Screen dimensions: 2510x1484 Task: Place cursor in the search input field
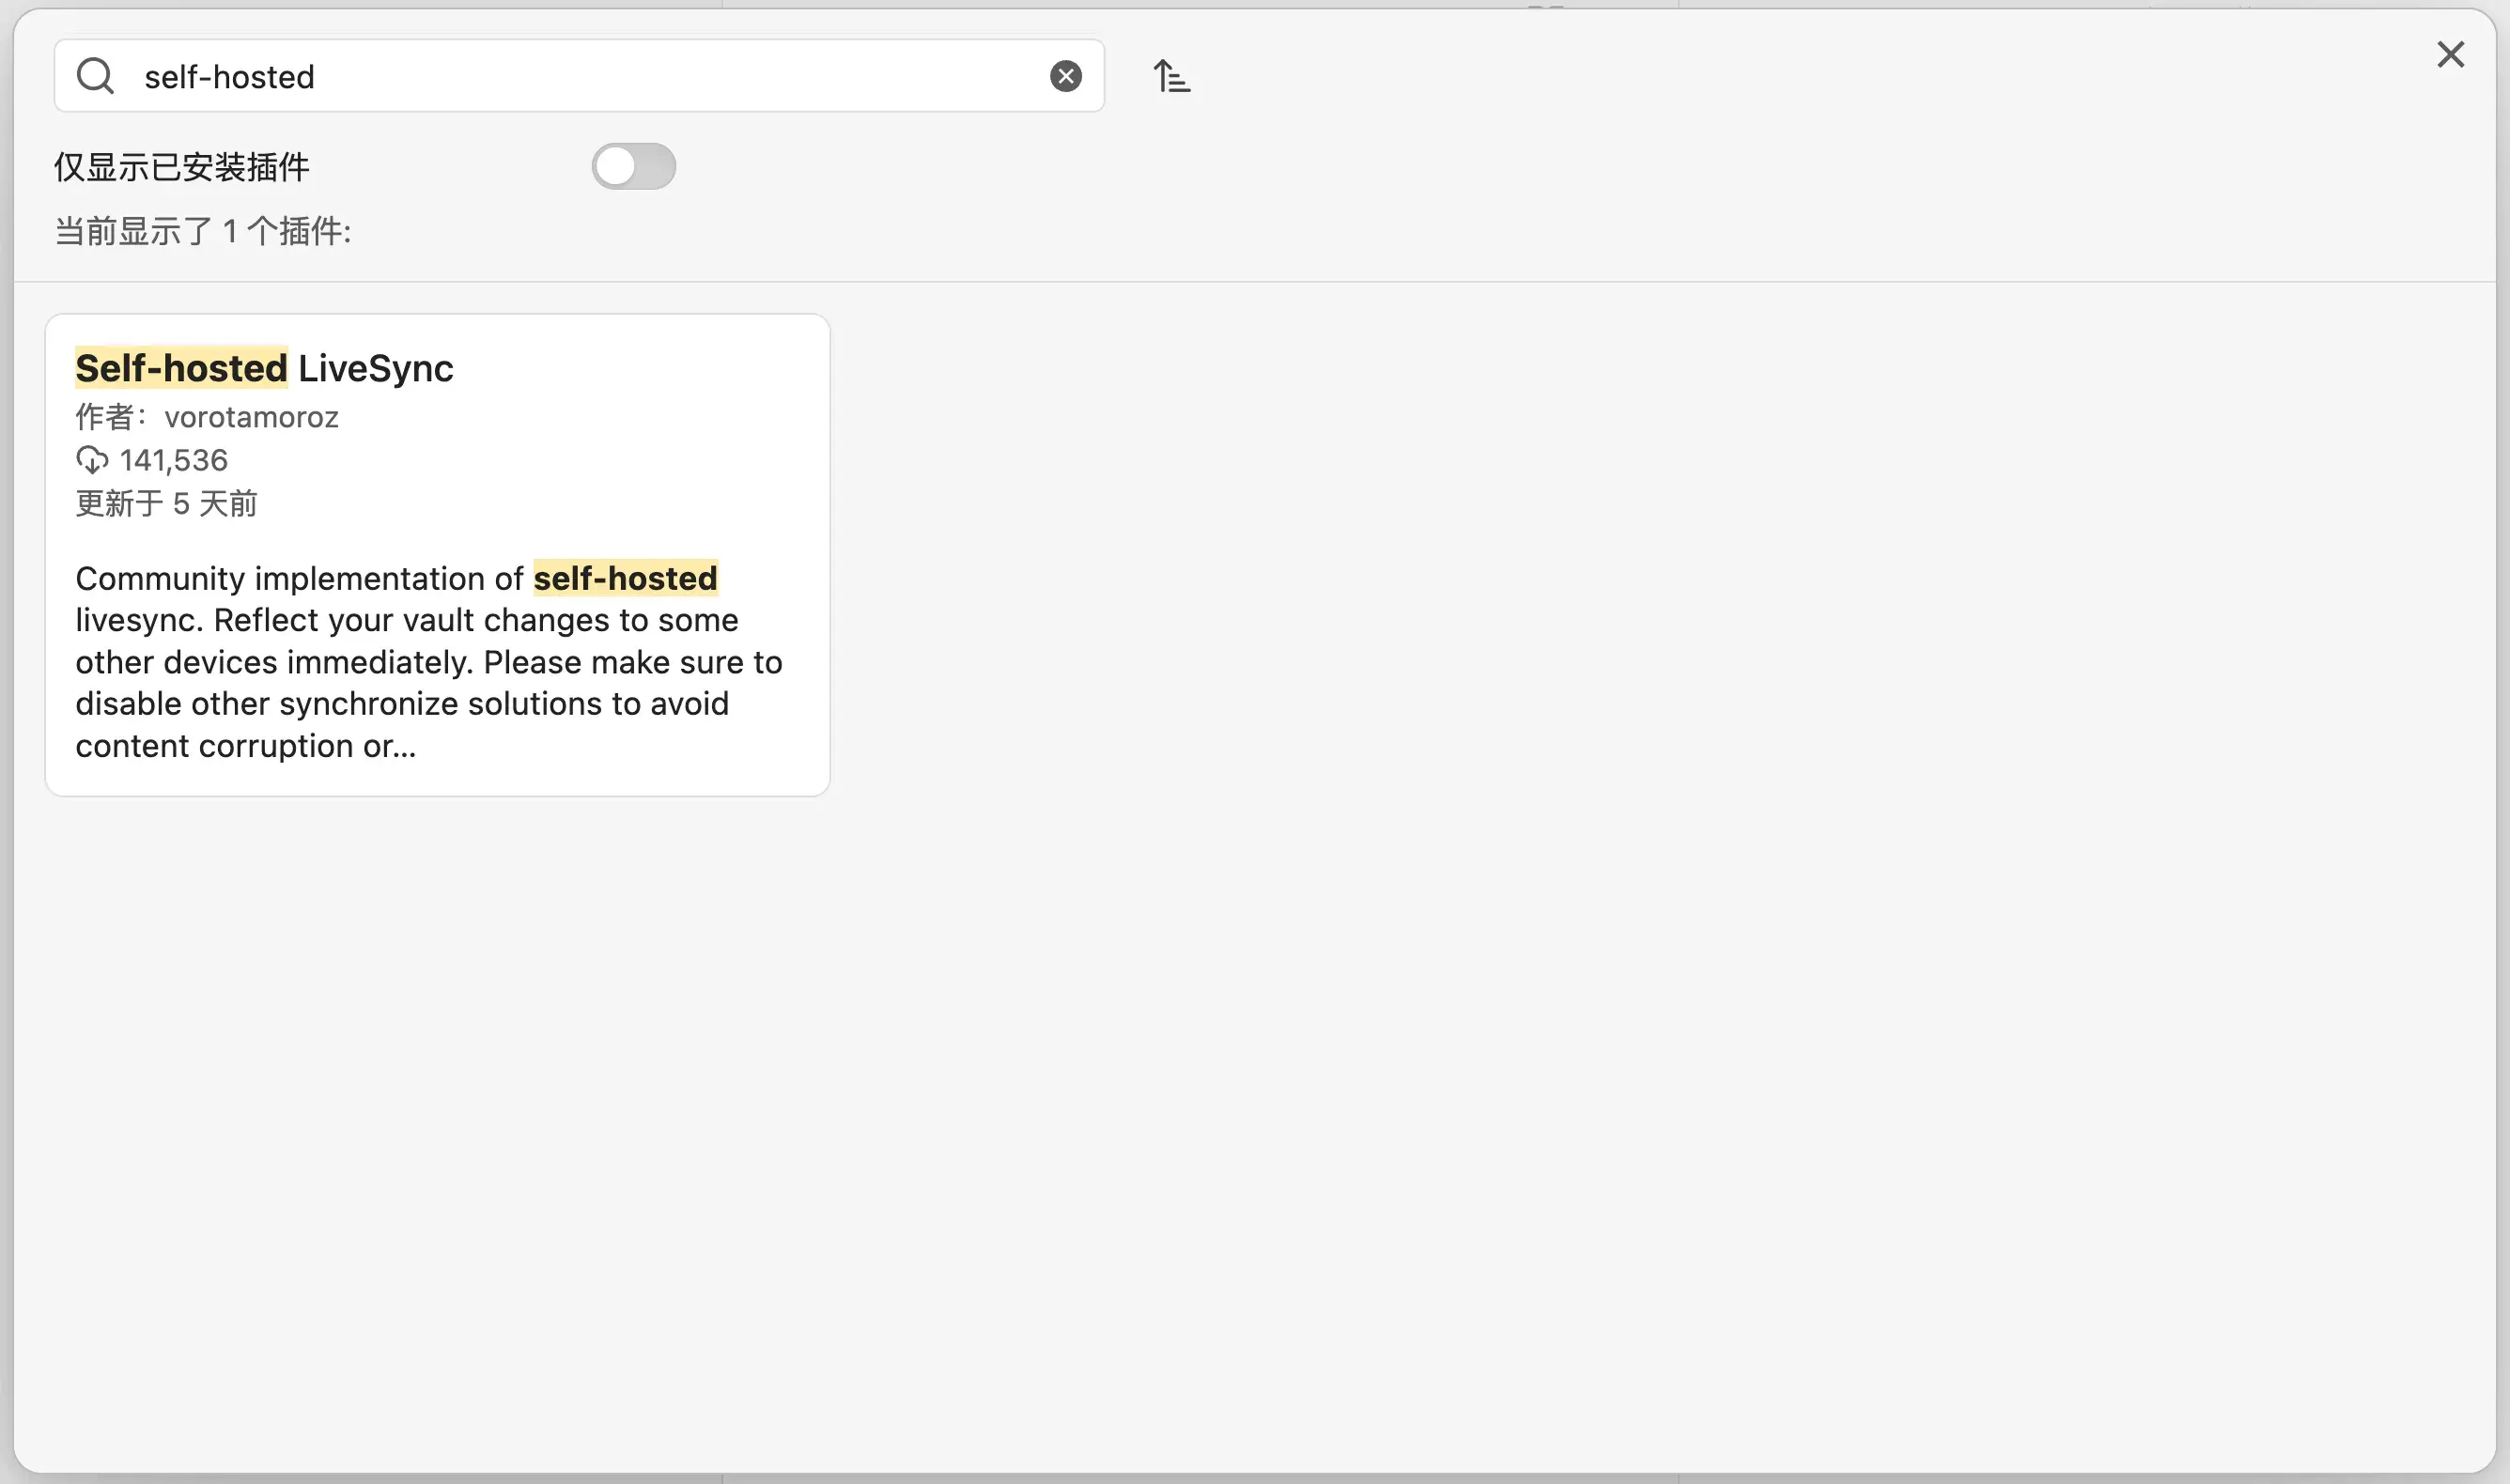[x=500, y=76]
